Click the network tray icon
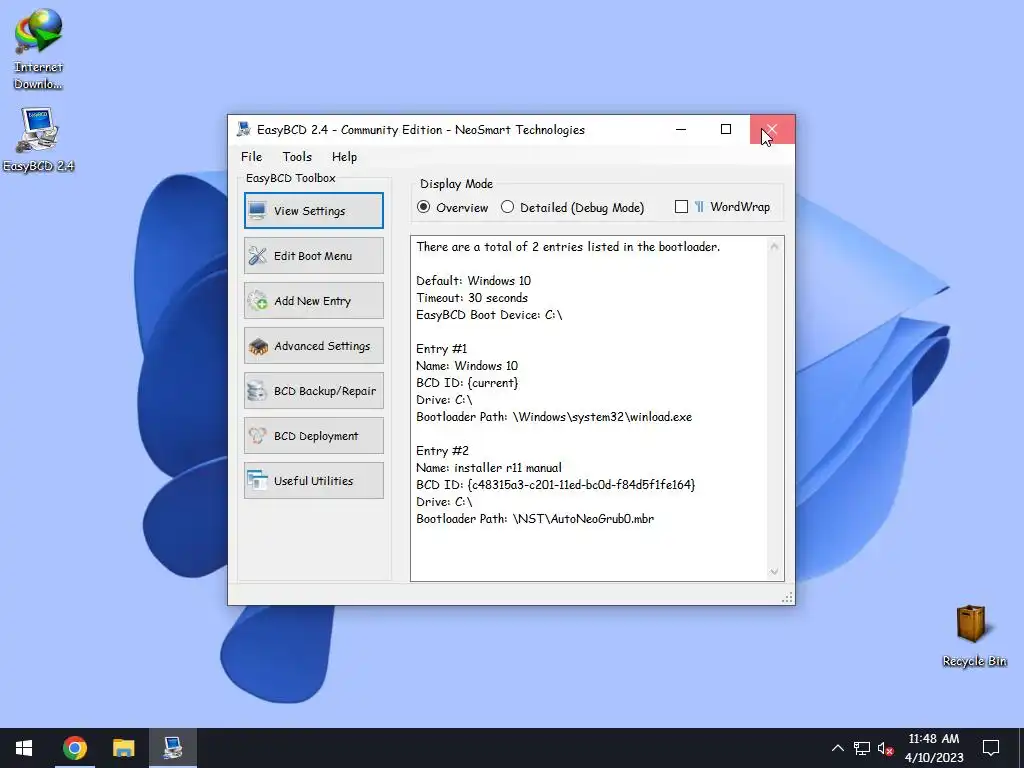 pos(862,748)
